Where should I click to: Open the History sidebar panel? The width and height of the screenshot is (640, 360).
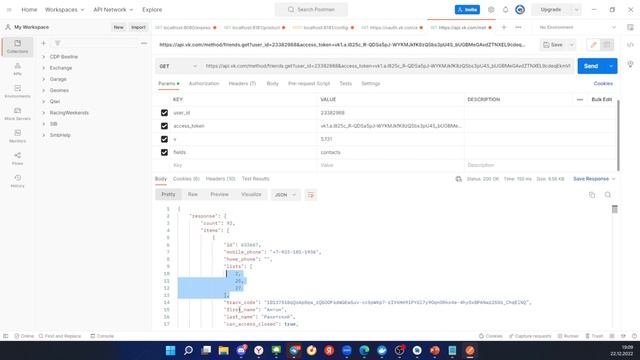[17, 181]
